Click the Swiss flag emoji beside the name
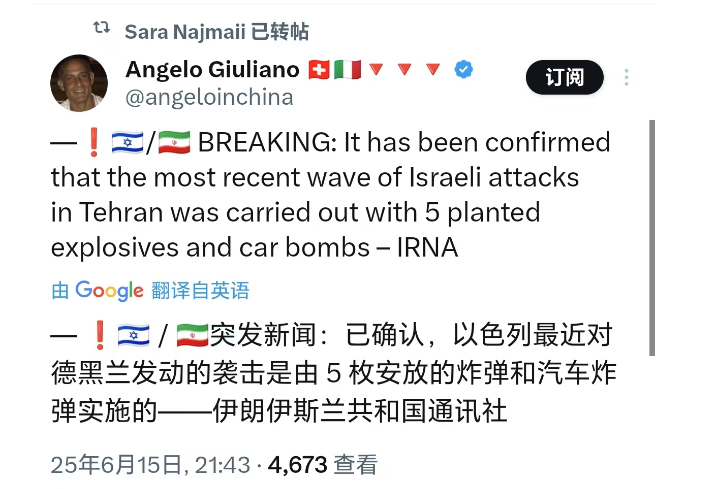 [318, 70]
